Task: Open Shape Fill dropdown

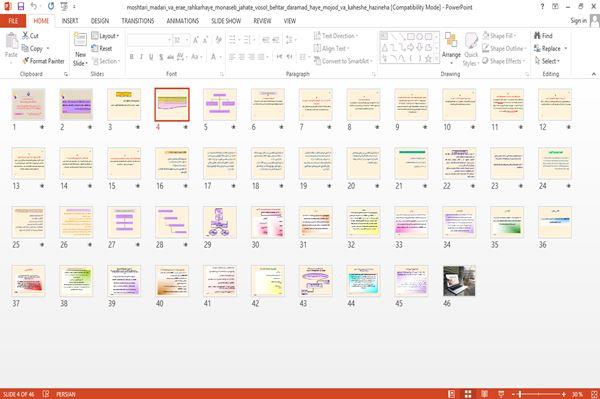Action: 499,36
